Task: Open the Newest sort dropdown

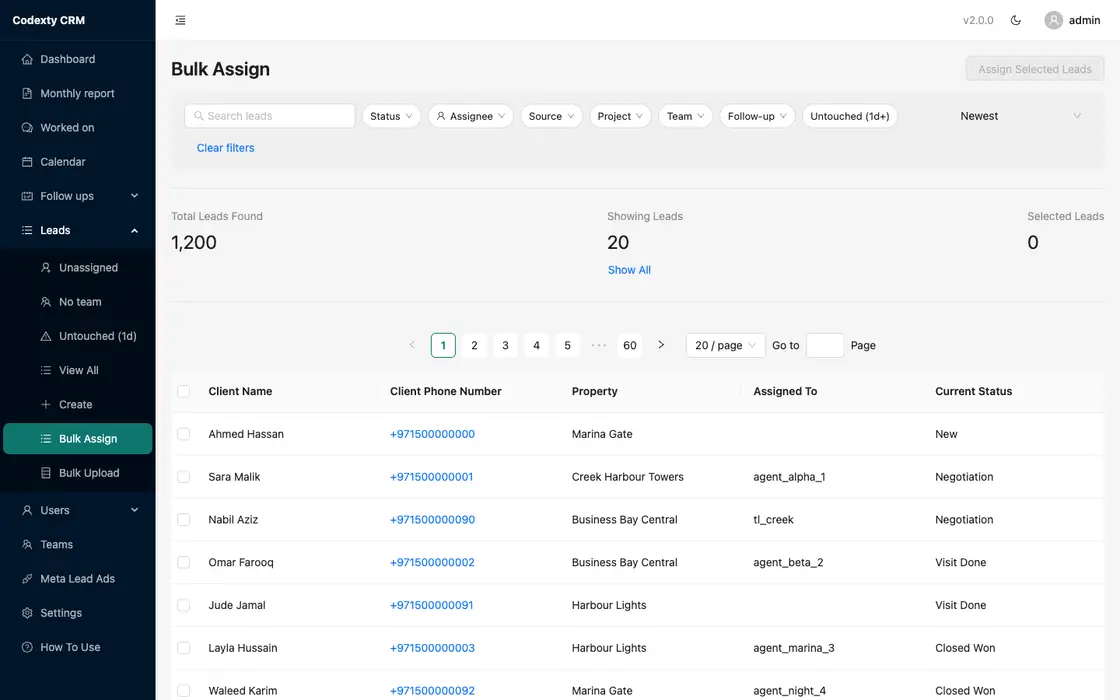Action: [1020, 116]
